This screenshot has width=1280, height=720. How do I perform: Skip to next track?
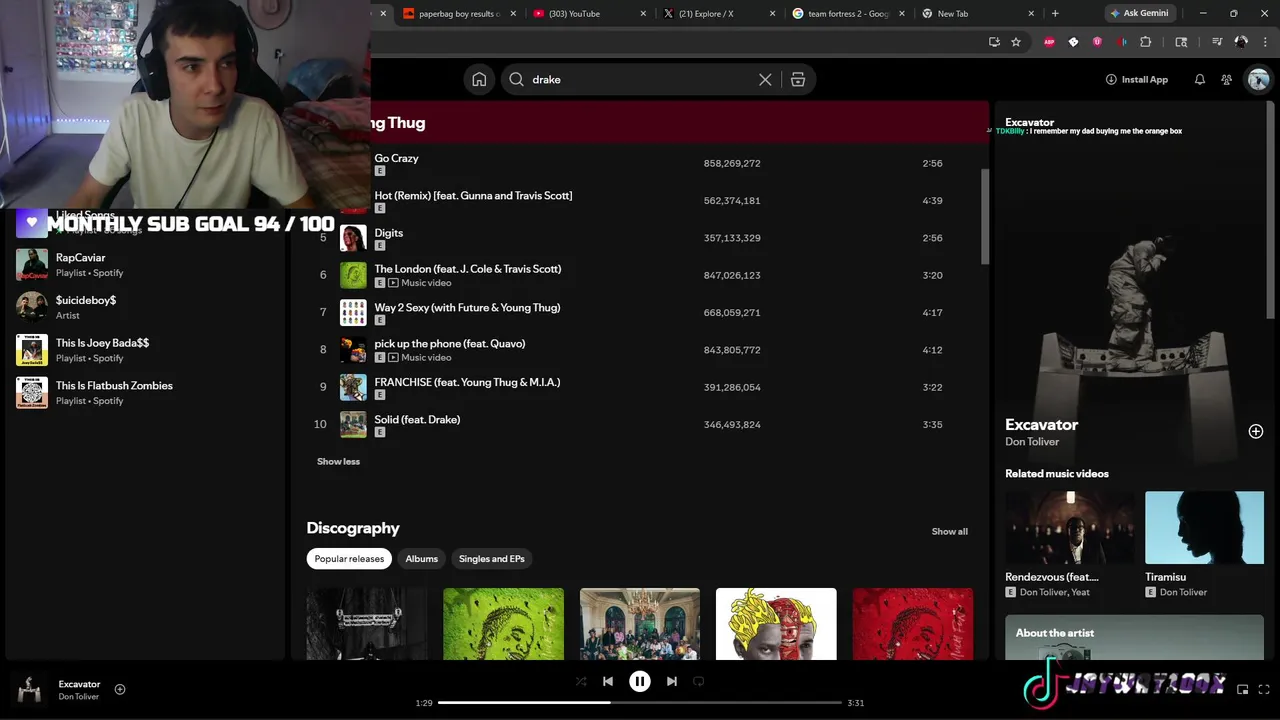tap(672, 681)
